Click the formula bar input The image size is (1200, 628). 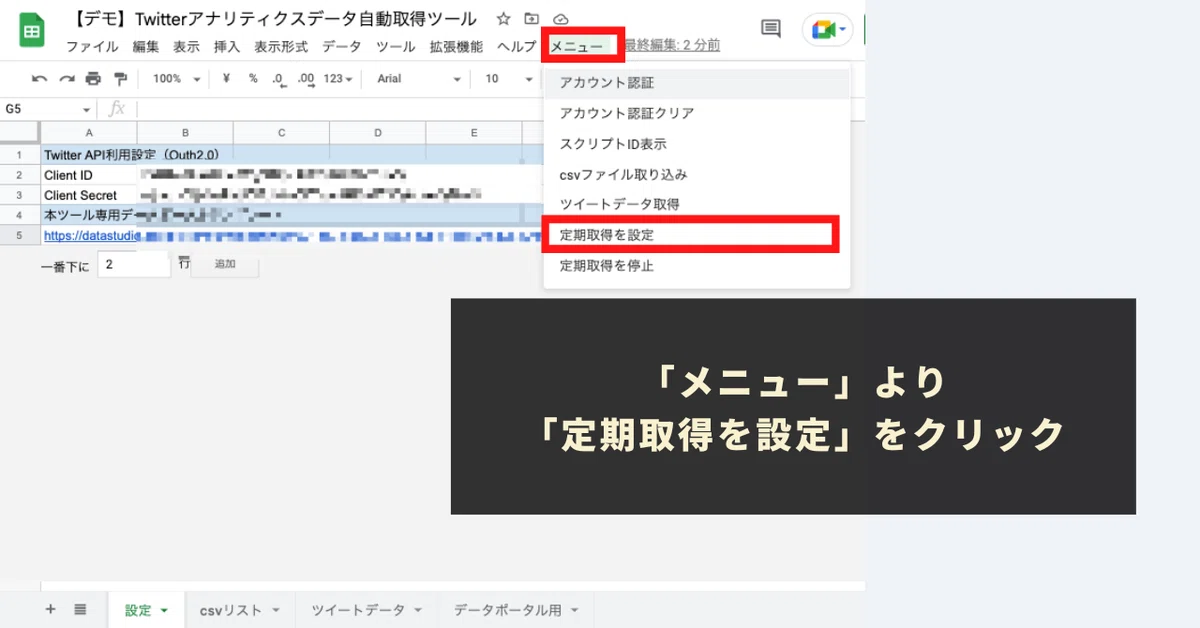(340, 109)
